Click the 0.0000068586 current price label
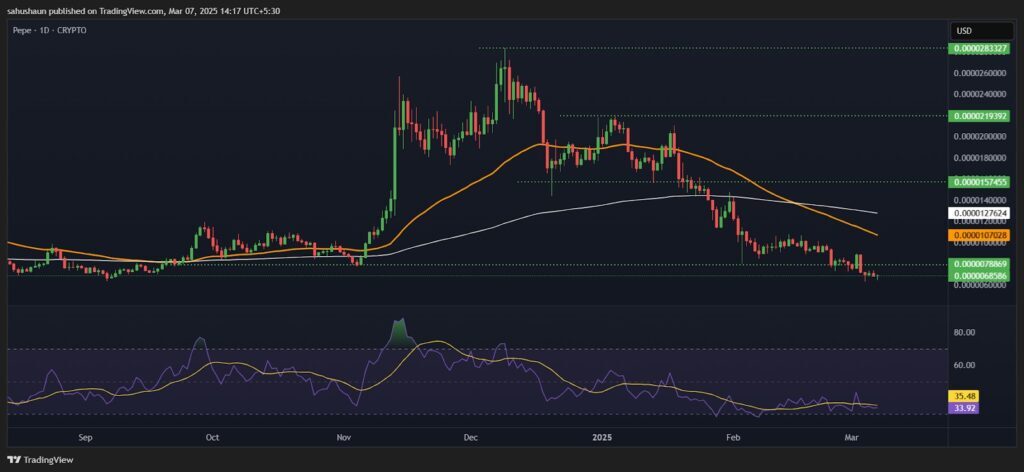 (980, 275)
